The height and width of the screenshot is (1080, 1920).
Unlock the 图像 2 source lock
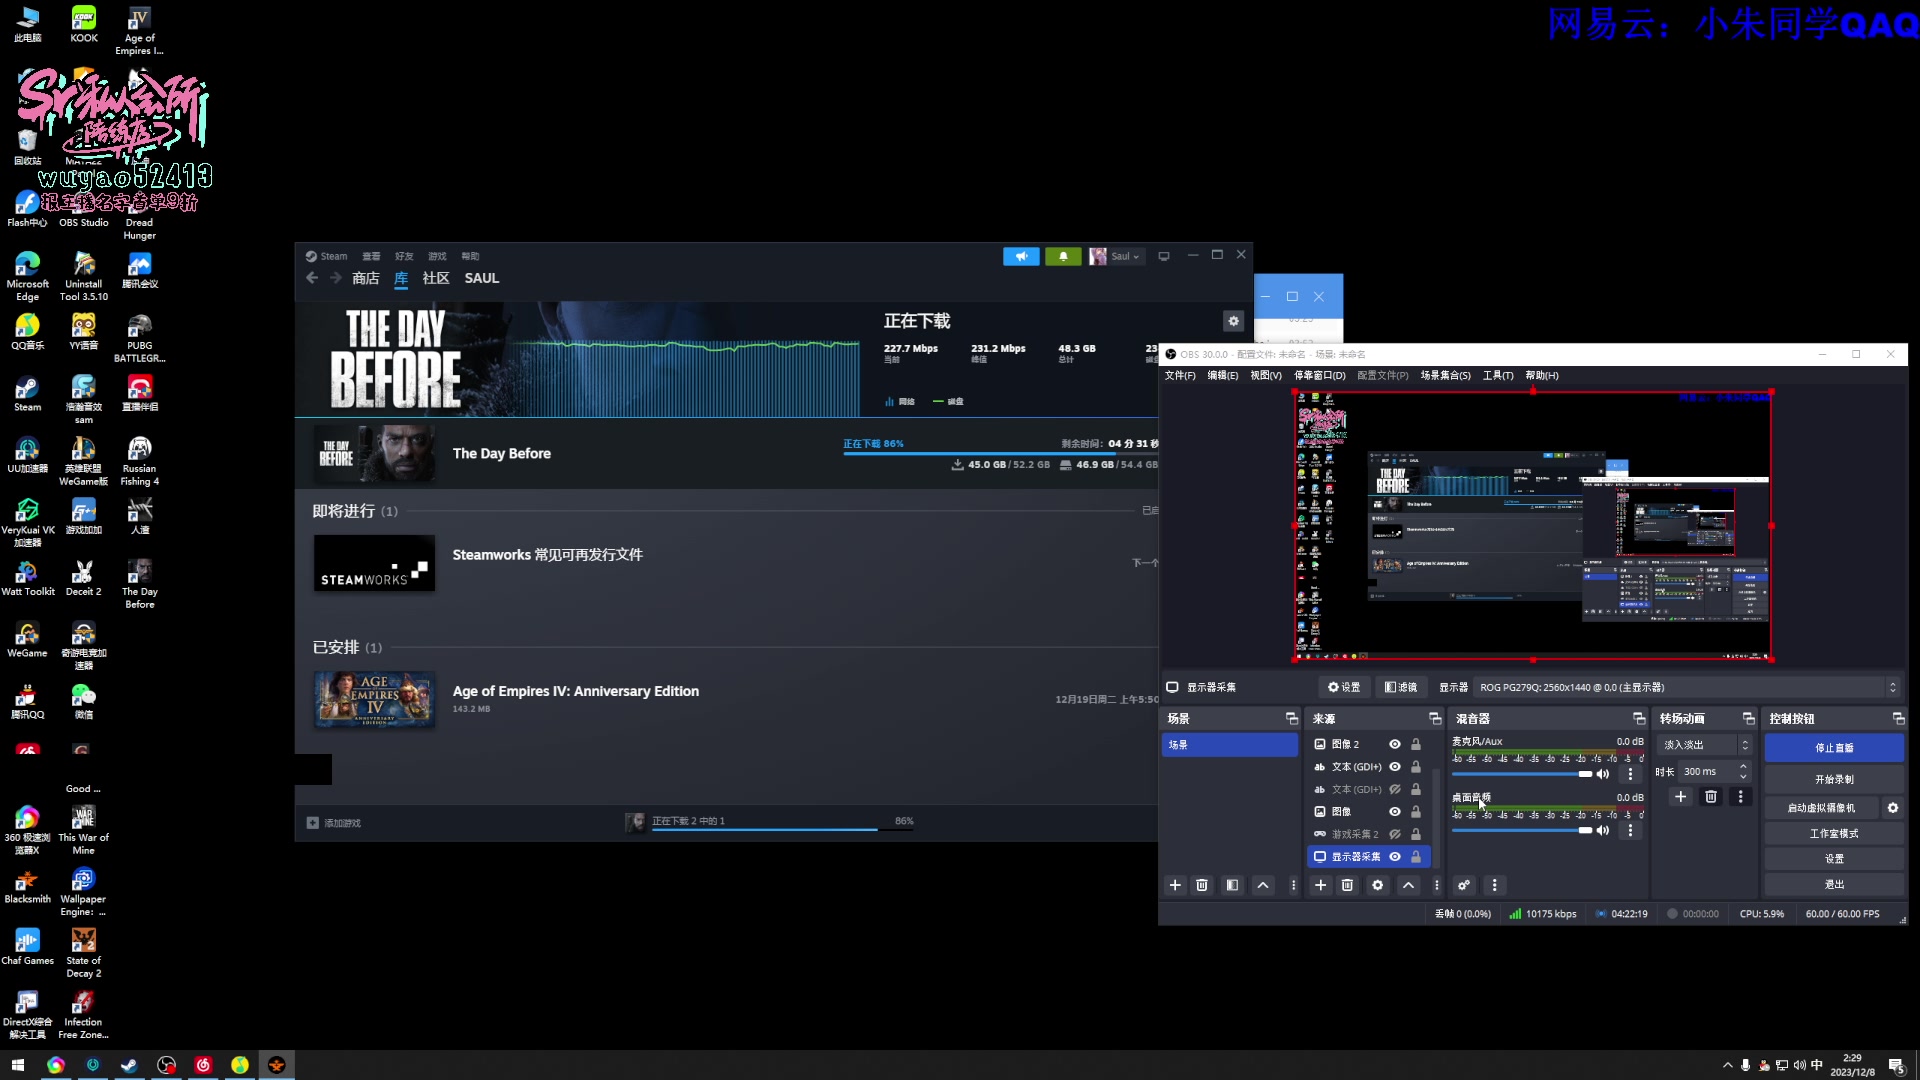coord(1415,745)
